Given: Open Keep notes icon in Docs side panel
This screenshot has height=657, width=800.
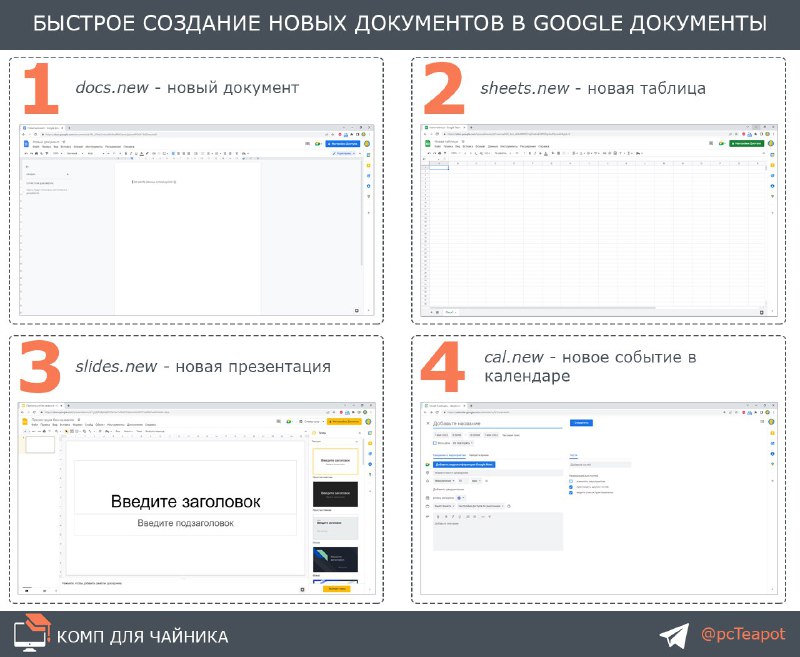Looking at the screenshot, I should [369, 165].
